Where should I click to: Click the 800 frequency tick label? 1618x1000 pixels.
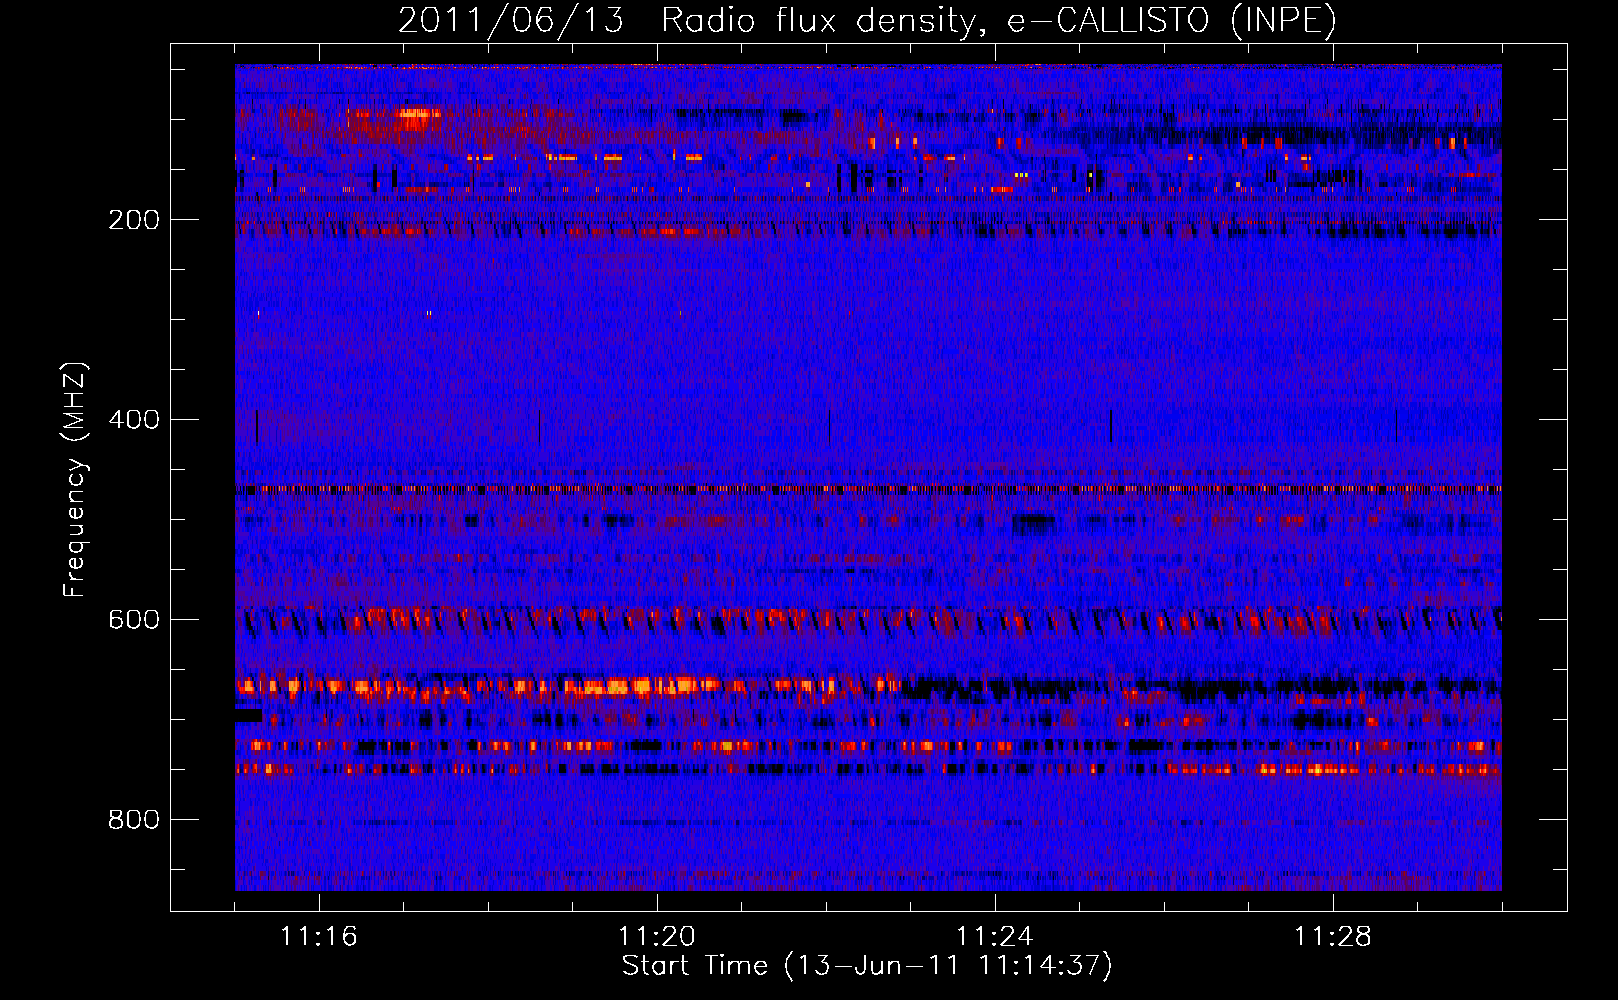[x=134, y=820]
